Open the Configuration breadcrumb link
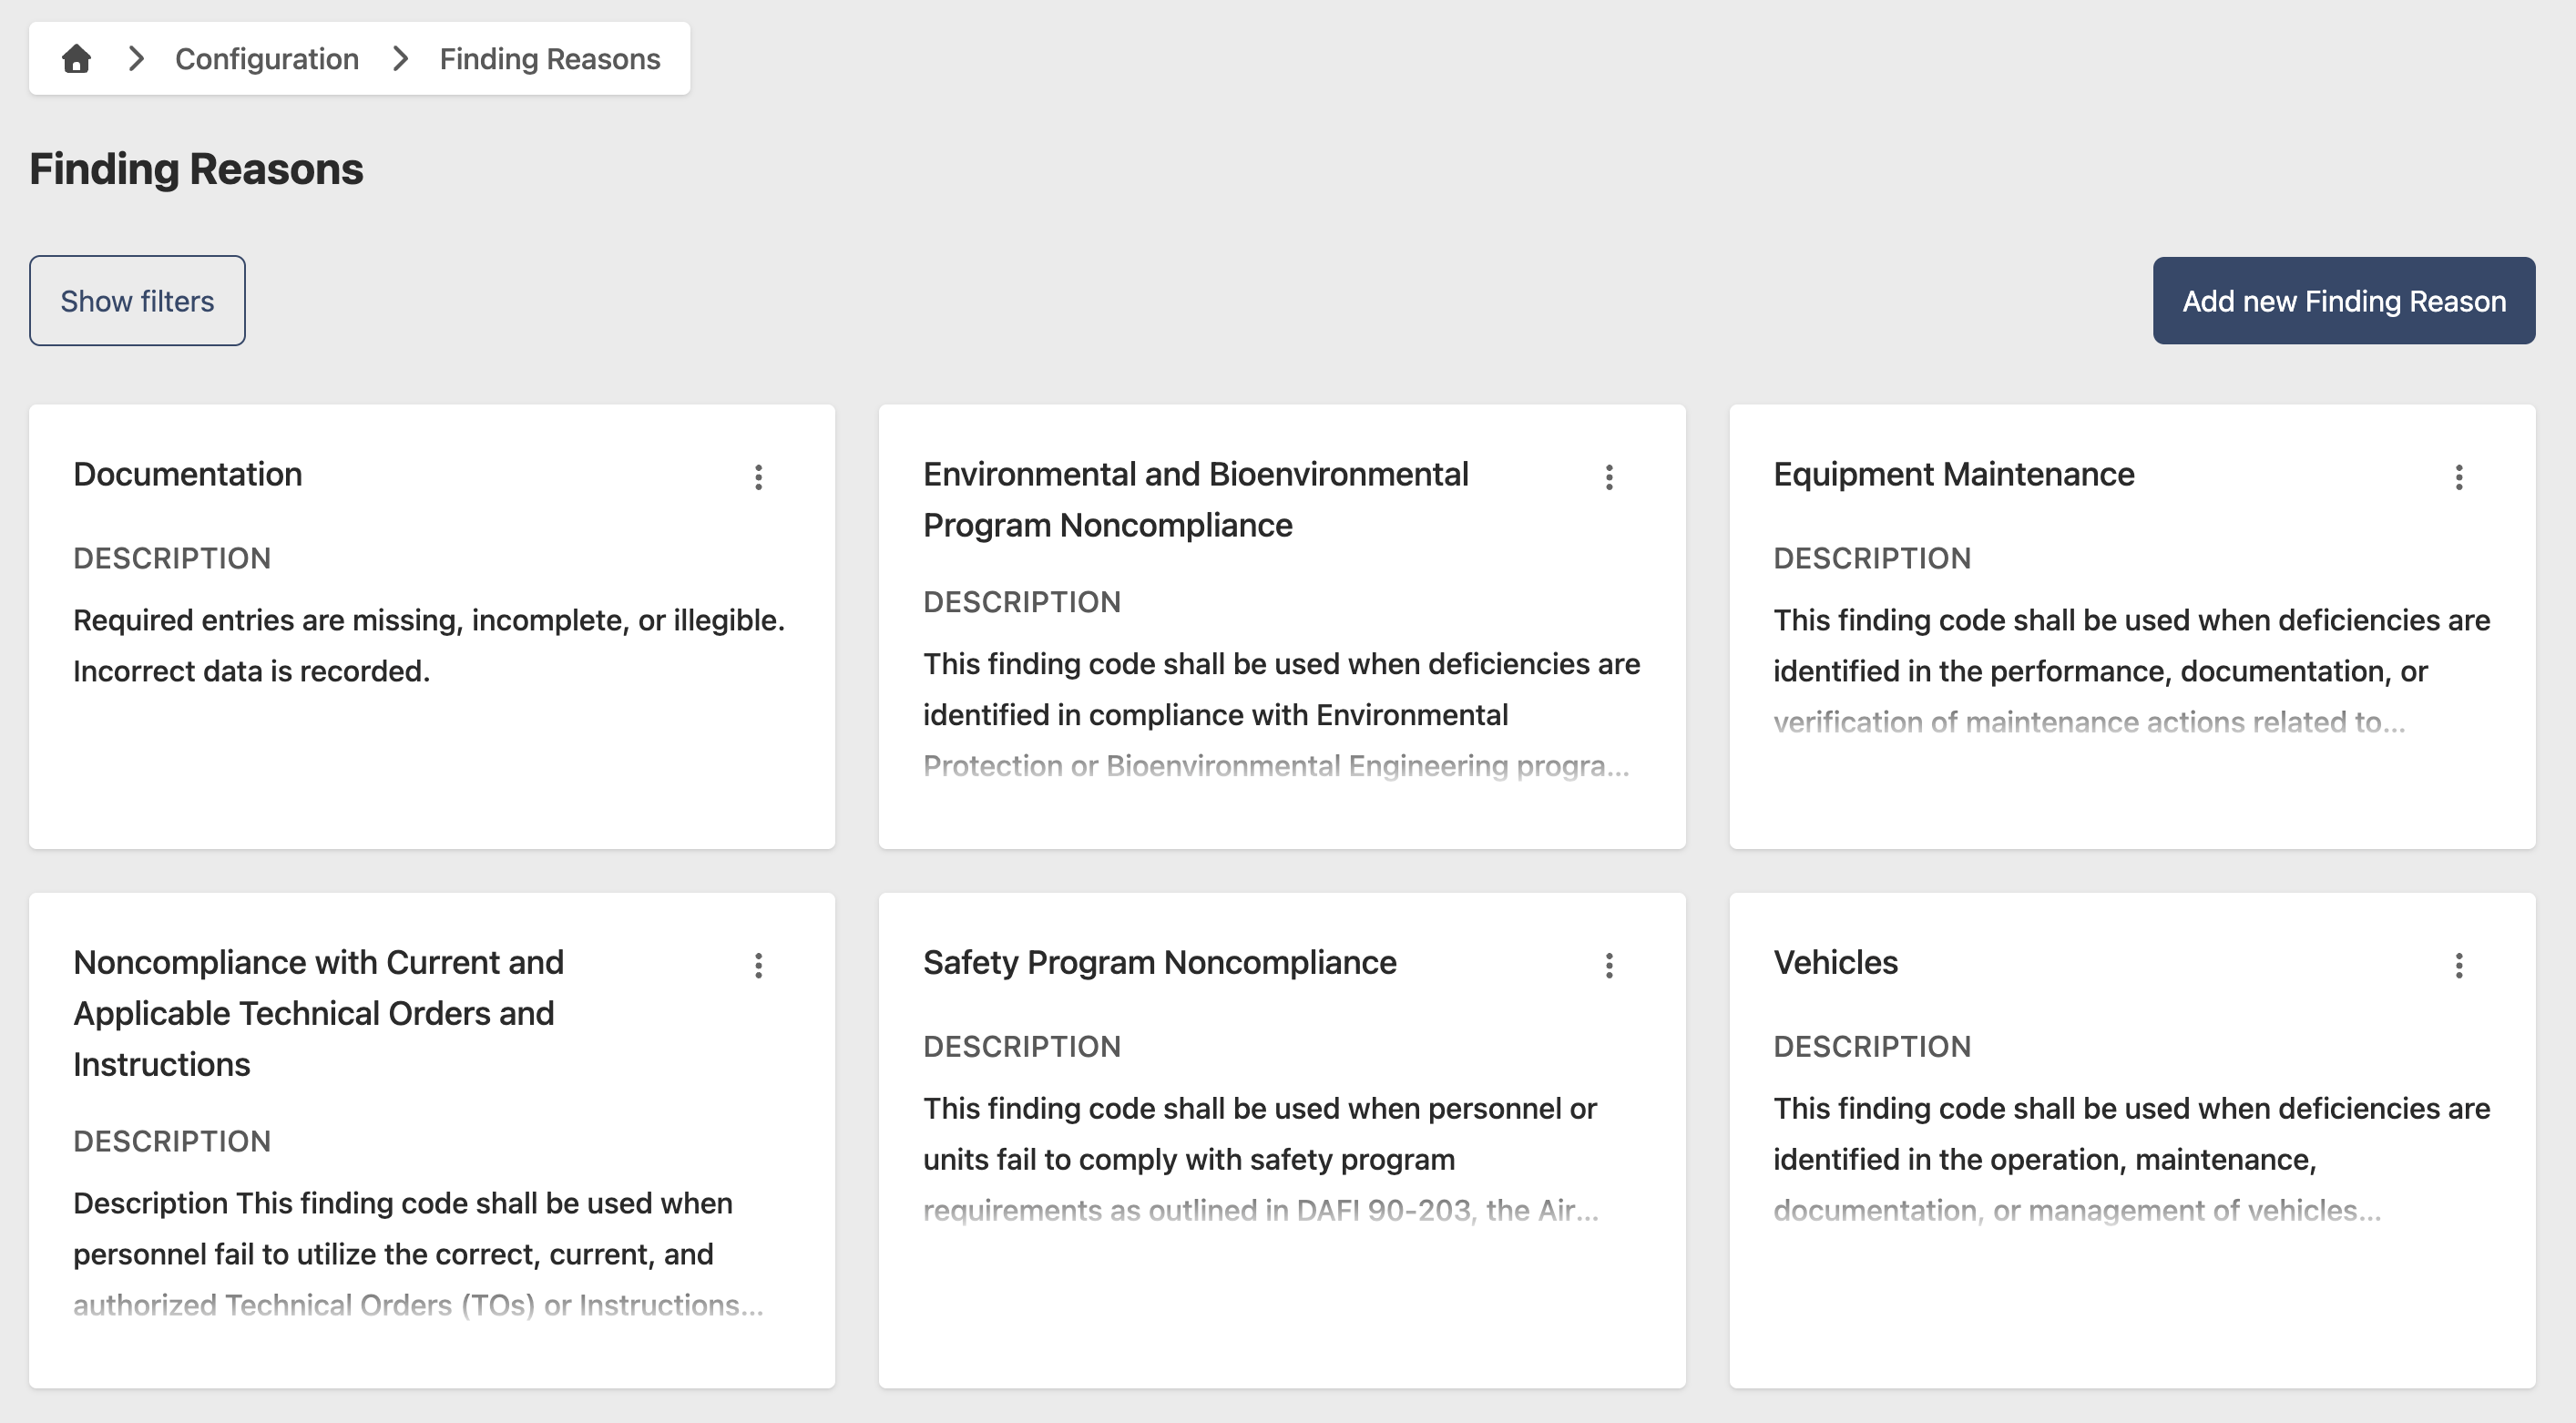2576x1423 pixels. 267,59
